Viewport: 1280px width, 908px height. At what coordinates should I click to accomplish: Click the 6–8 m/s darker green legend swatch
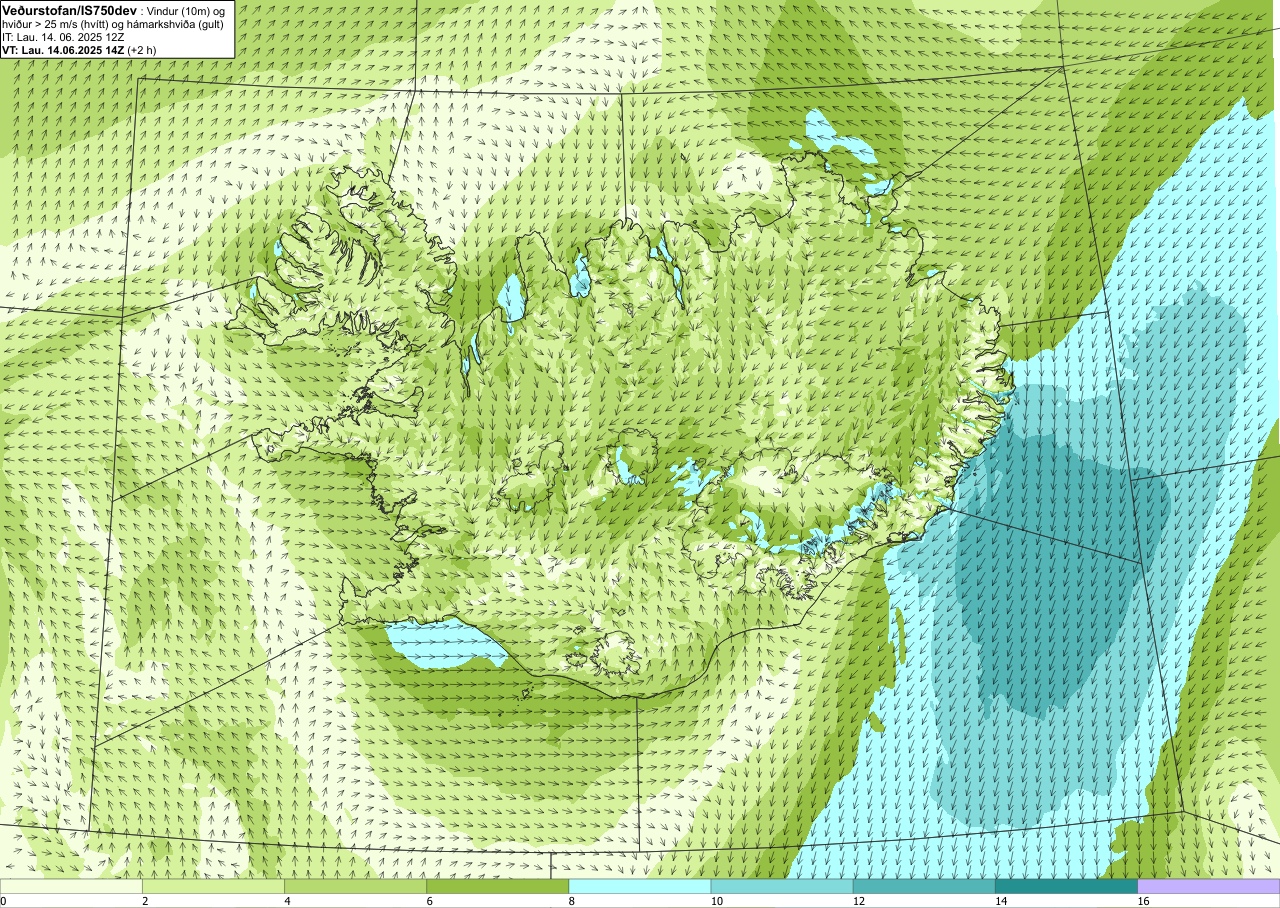(x=497, y=886)
